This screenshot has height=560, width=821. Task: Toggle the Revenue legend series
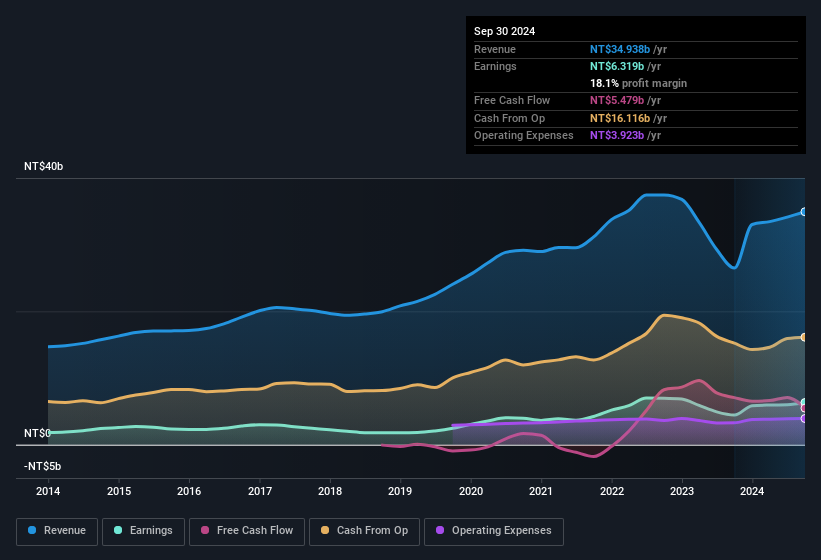[x=57, y=531]
